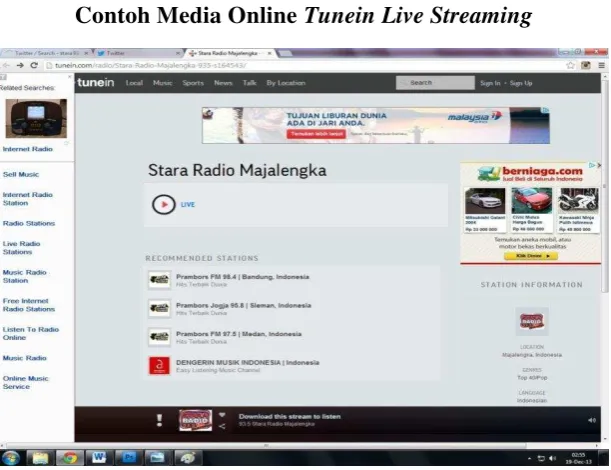
Task: Open the Music menu in TuneIn navigation
Action: [162, 83]
